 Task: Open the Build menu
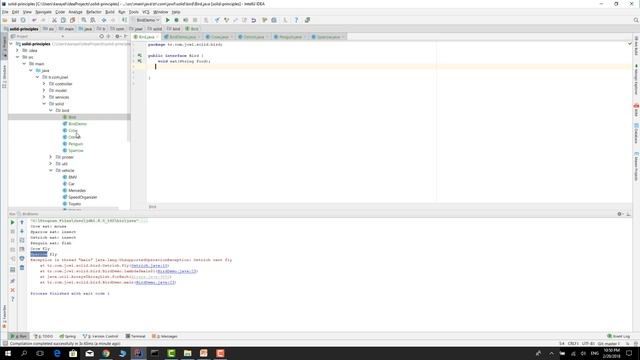click(x=110, y=12)
